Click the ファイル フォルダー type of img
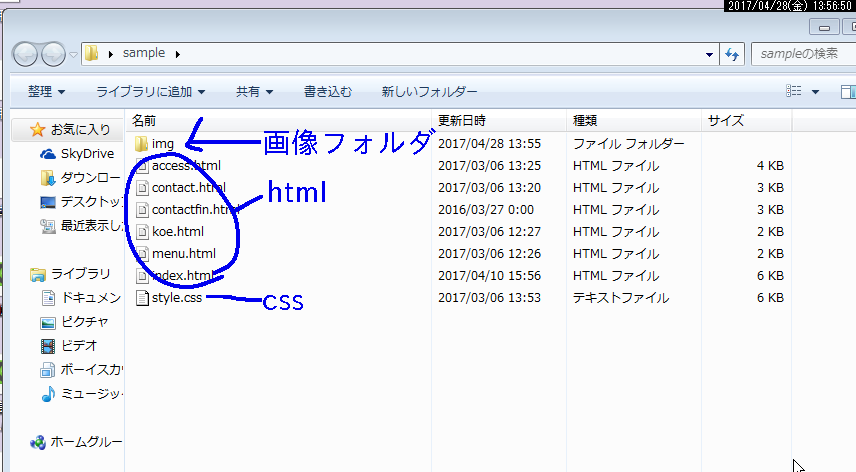This screenshot has height=472, width=856. (x=628, y=144)
